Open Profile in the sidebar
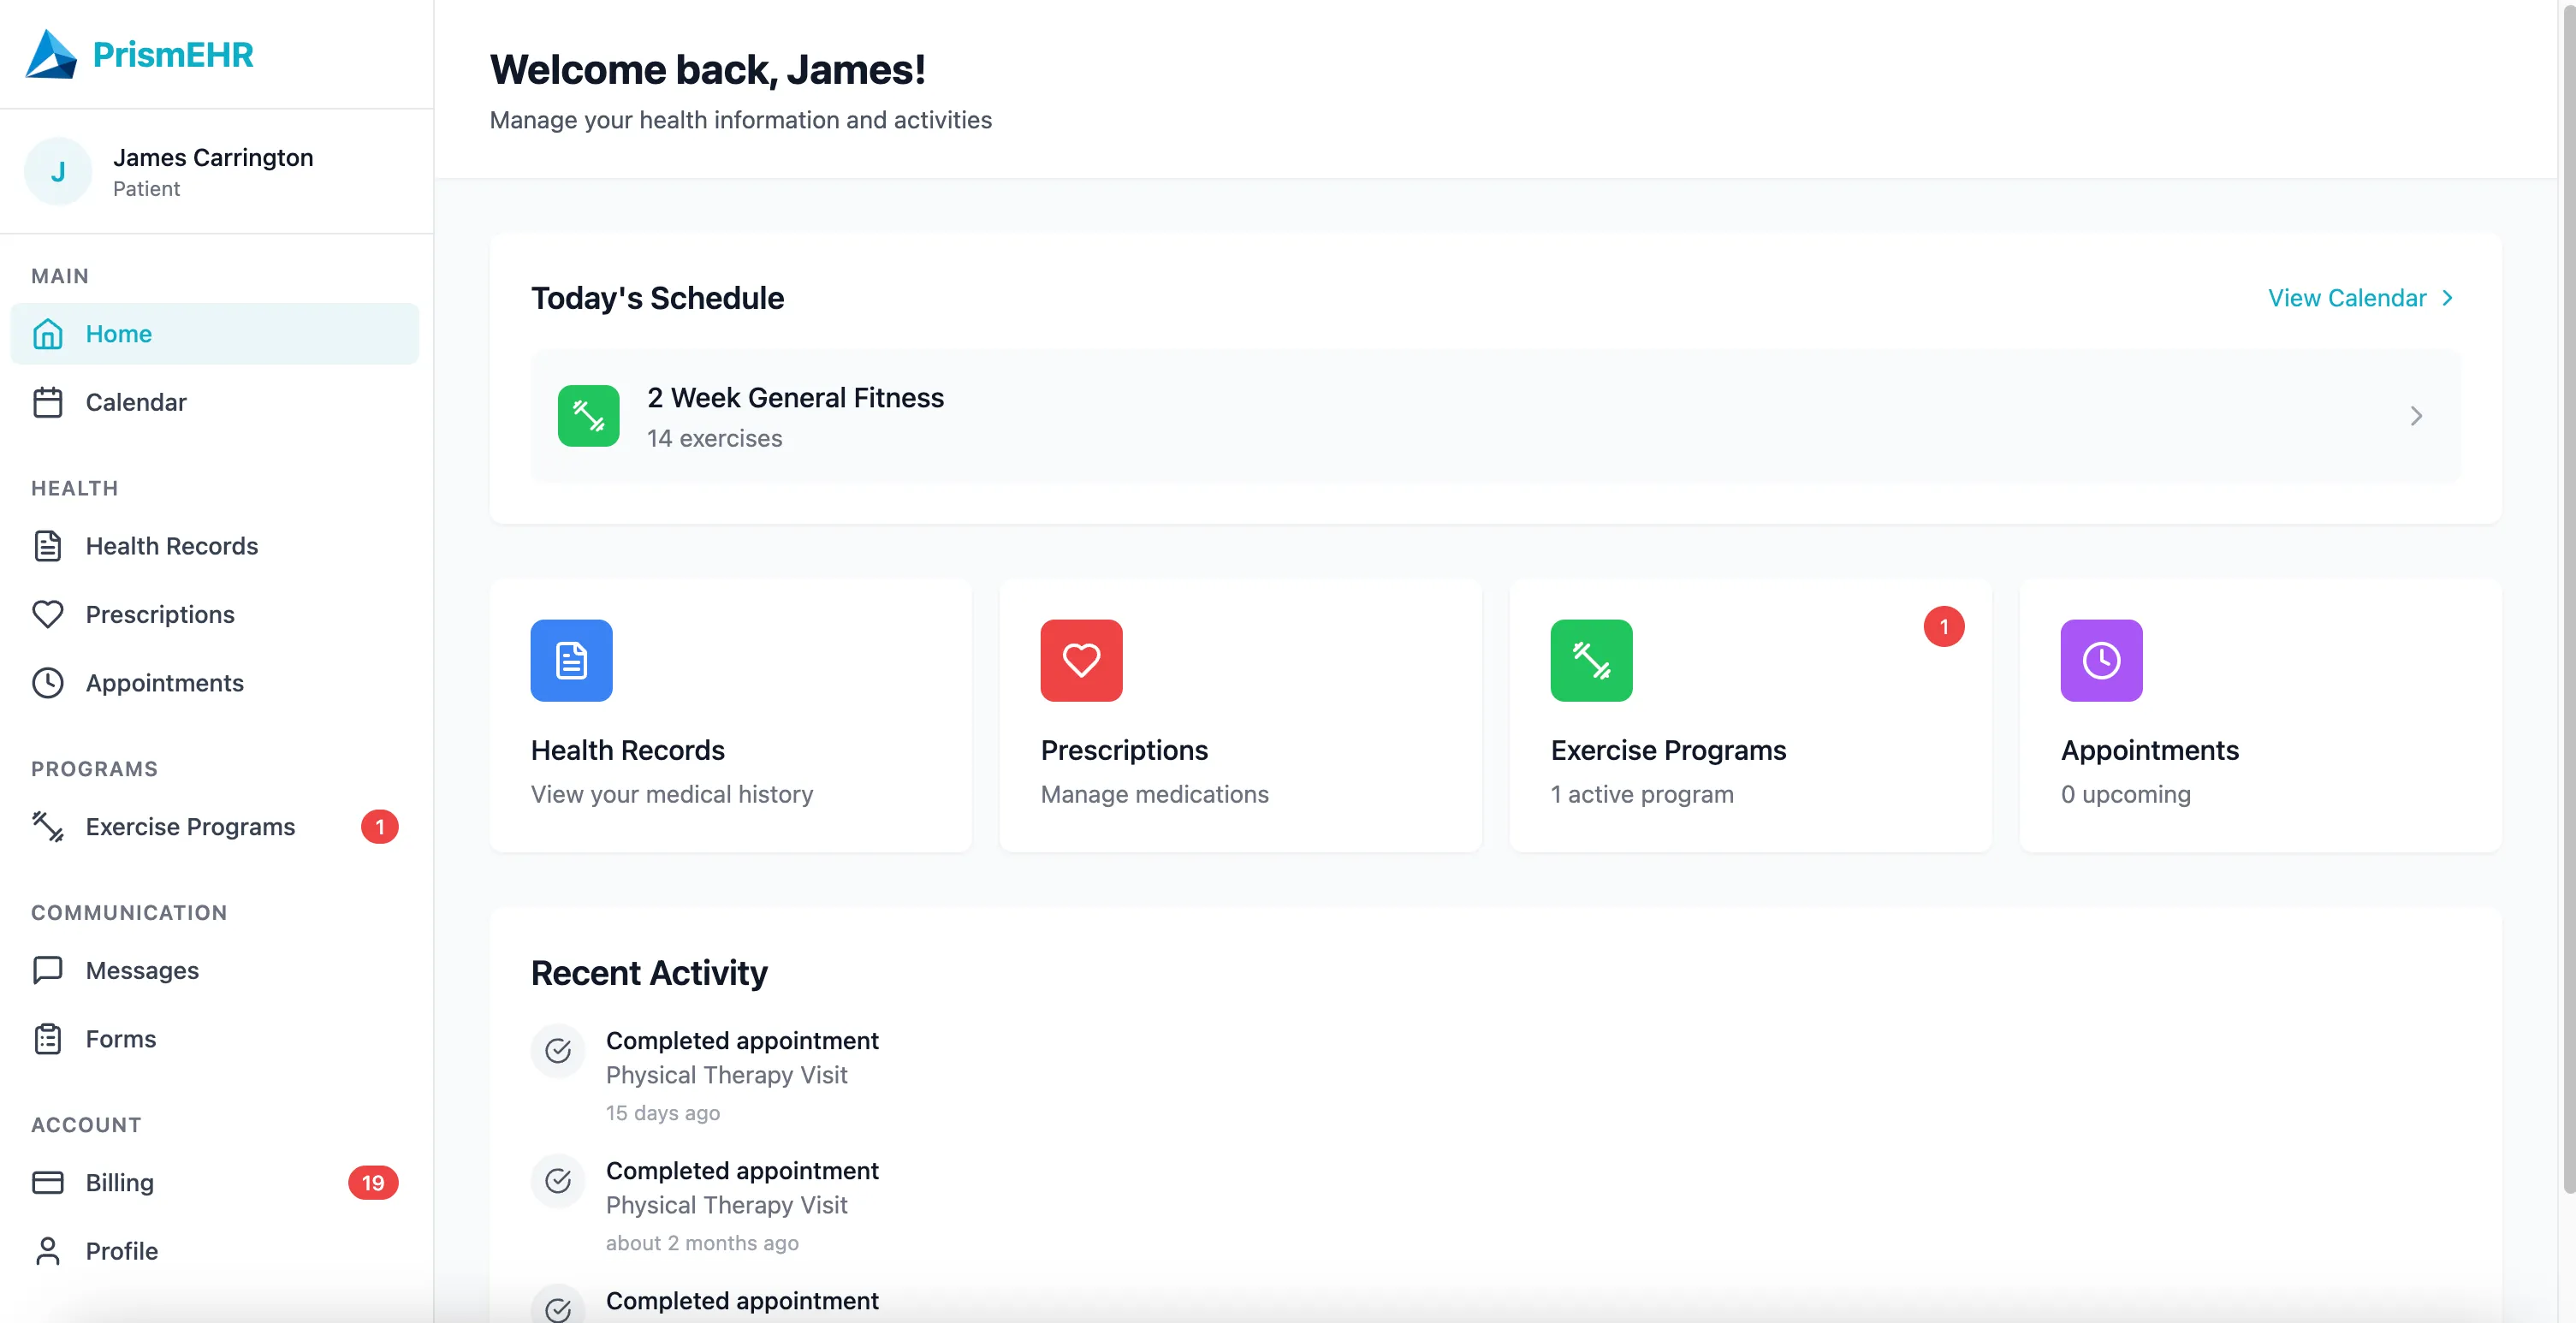The width and height of the screenshot is (2576, 1323). click(x=215, y=1251)
